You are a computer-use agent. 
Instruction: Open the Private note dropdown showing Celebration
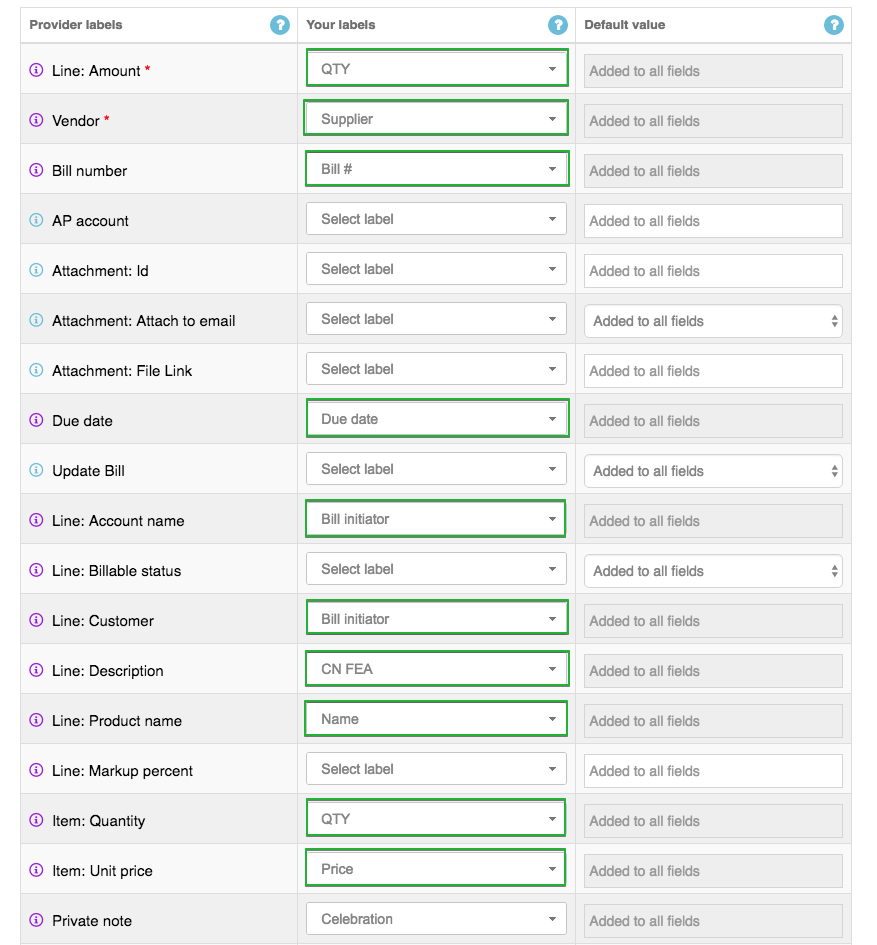(x=436, y=919)
